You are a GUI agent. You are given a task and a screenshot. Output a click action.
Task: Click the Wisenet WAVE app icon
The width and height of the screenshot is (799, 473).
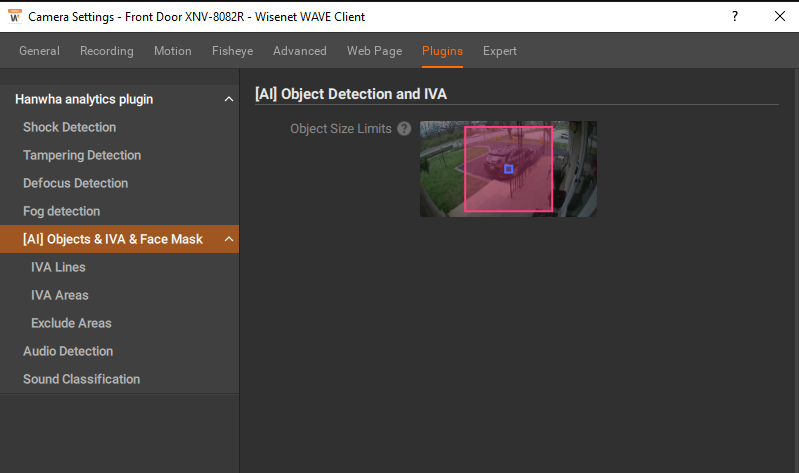coord(15,16)
